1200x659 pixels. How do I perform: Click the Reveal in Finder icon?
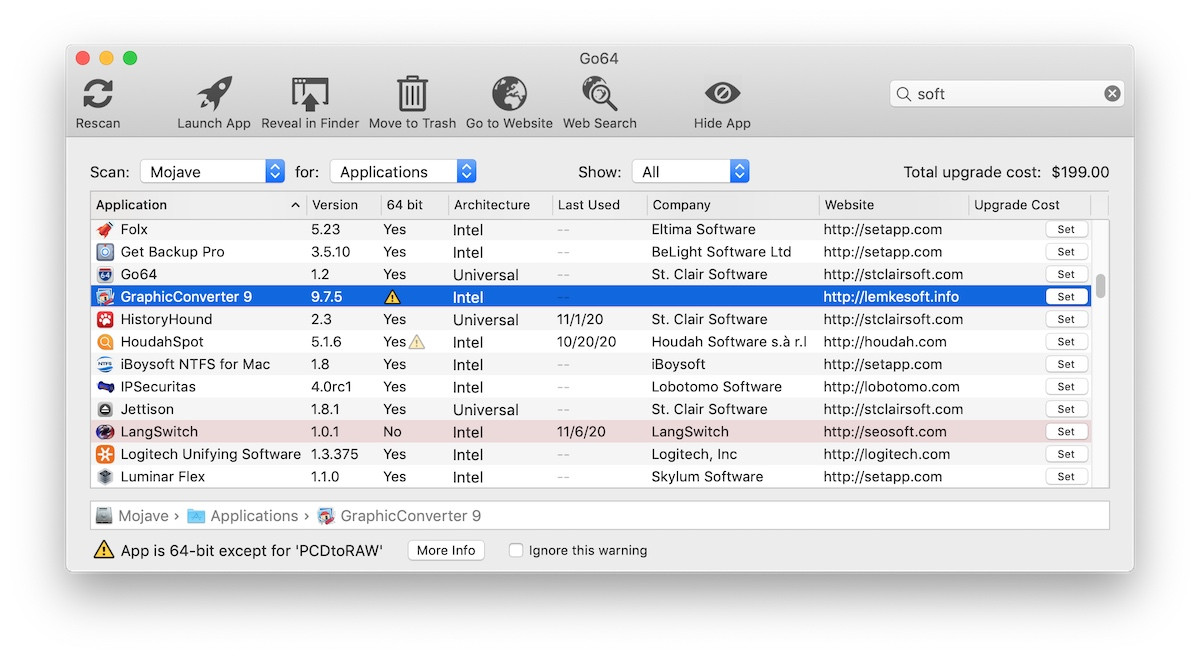point(310,94)
